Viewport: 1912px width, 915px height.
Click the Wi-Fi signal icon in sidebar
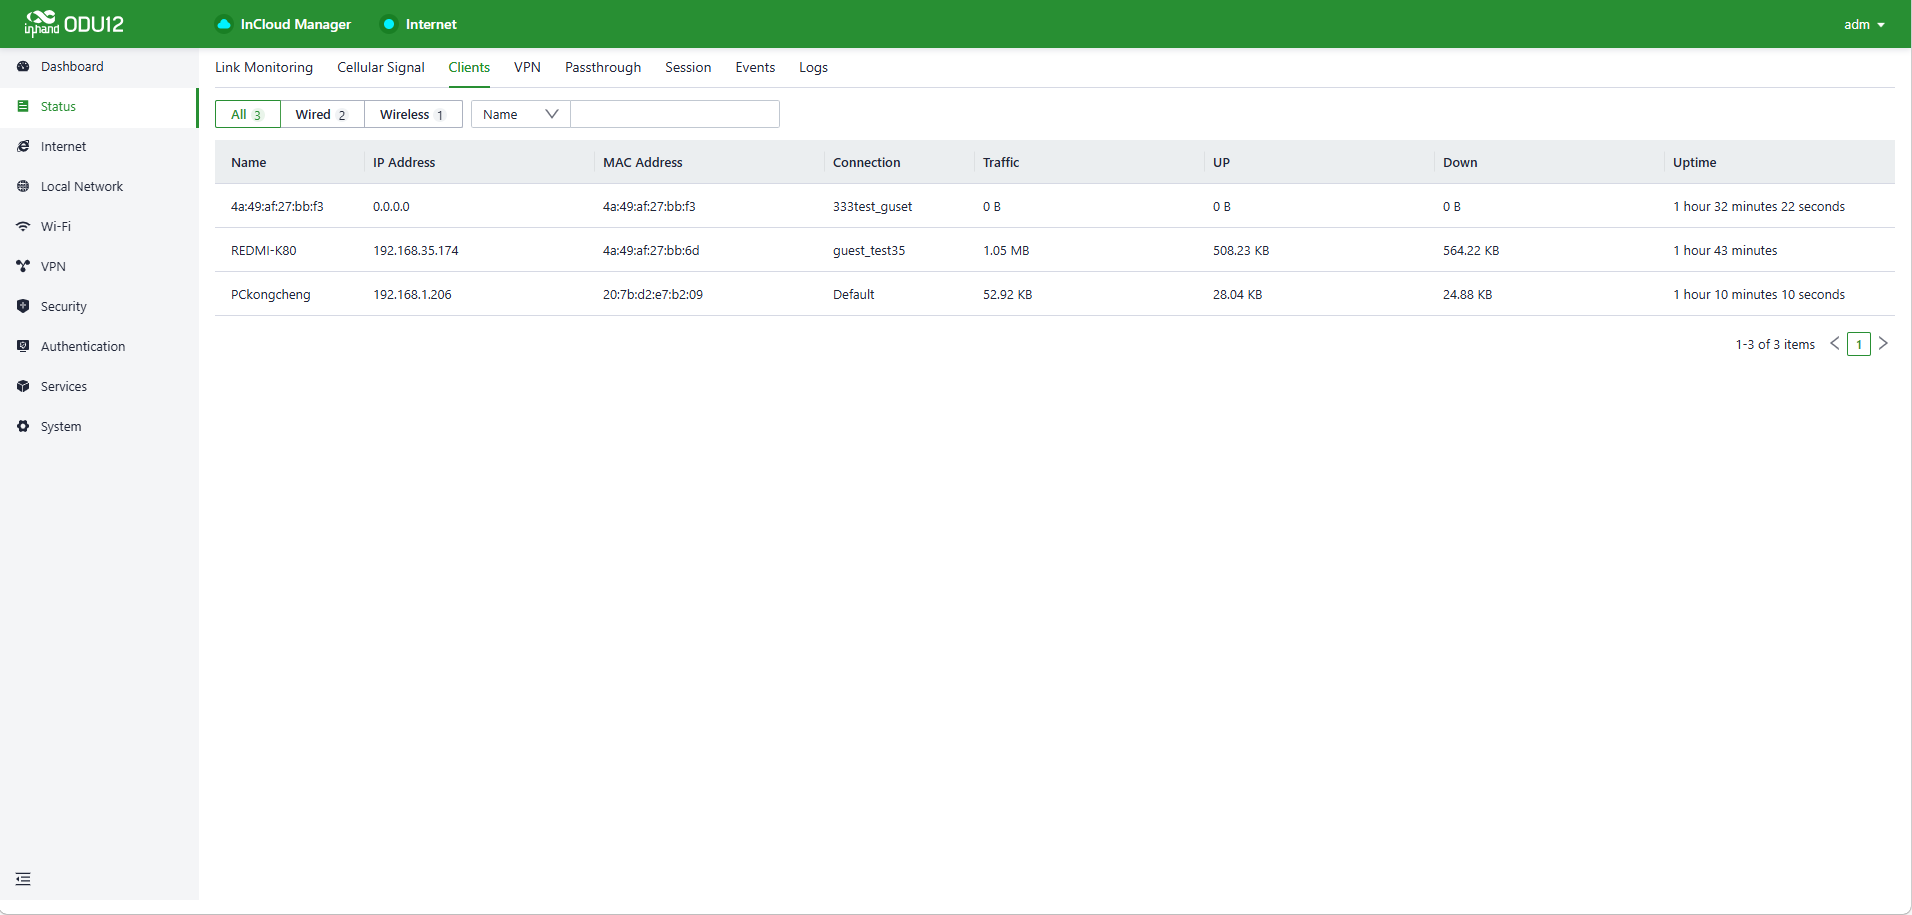(23, 227)
